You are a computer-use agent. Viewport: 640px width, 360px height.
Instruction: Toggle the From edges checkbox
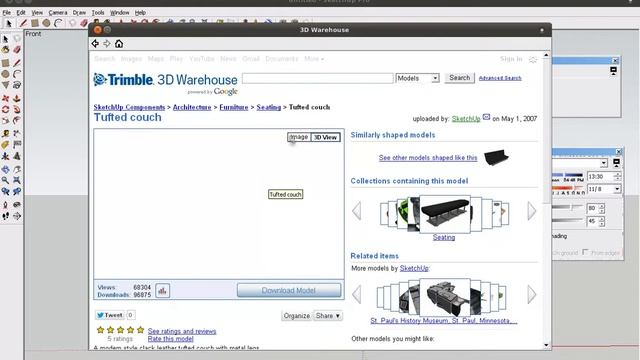[586, 252]
